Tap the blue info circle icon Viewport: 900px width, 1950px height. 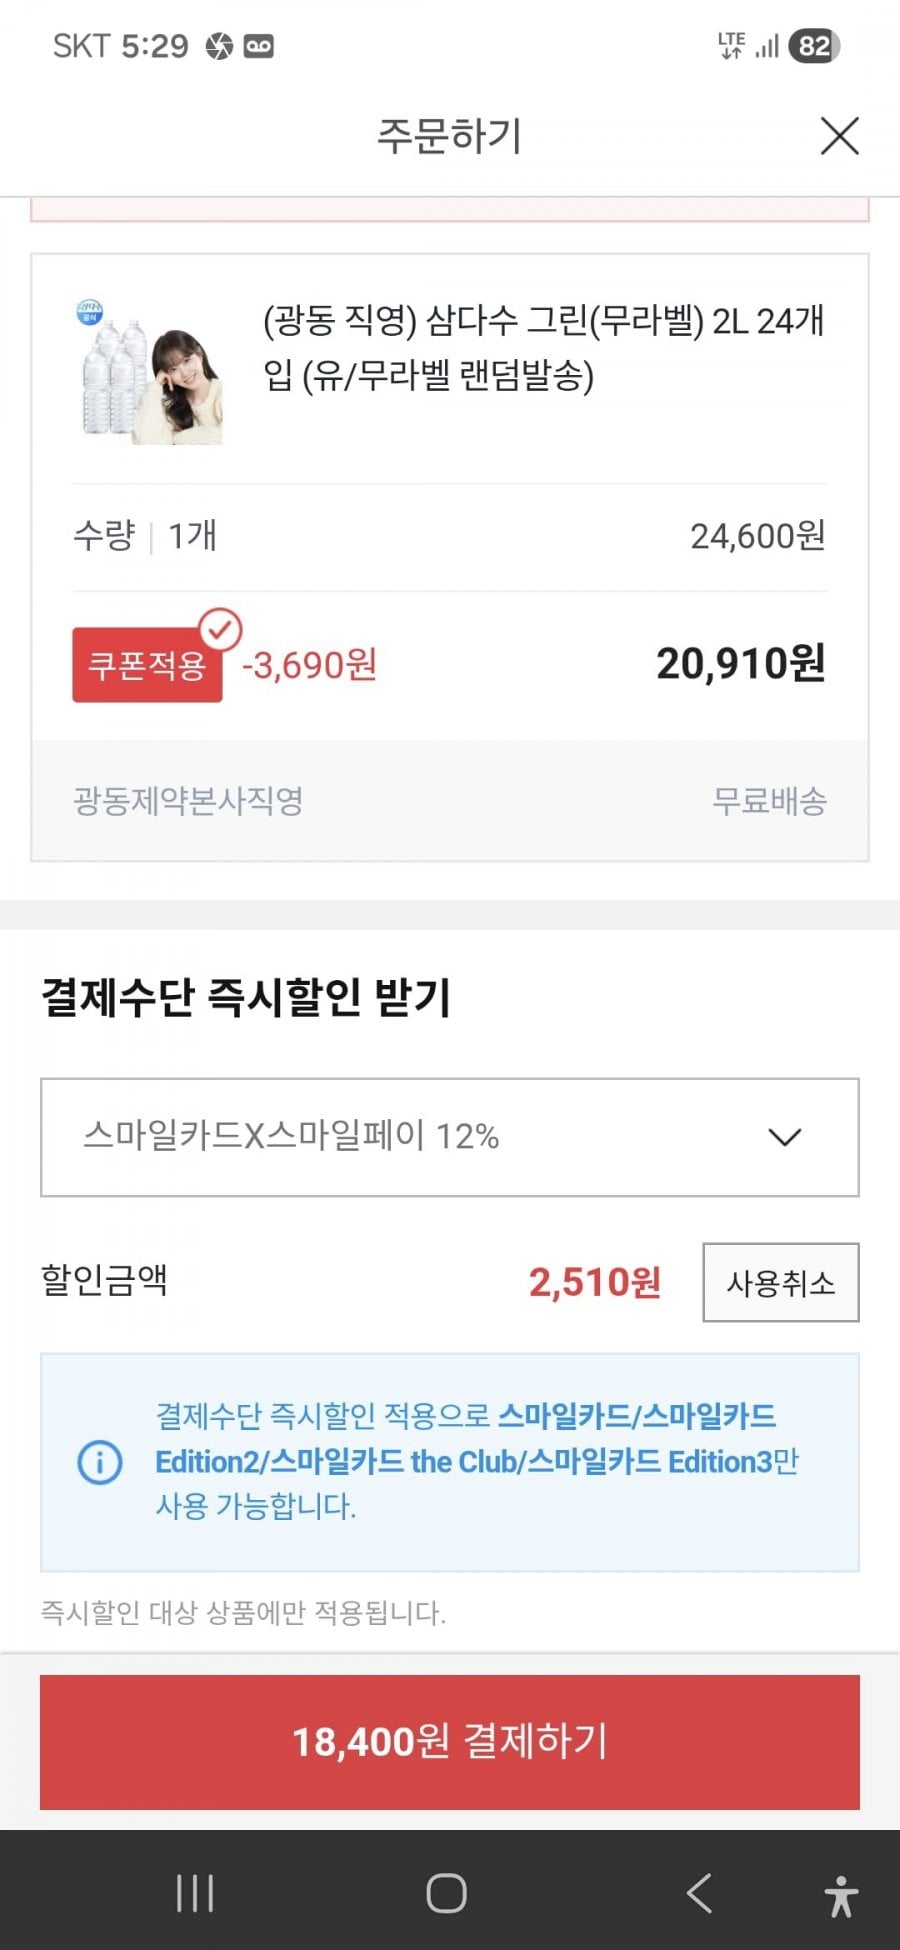pyautogui.click(x=100, y=1462)
